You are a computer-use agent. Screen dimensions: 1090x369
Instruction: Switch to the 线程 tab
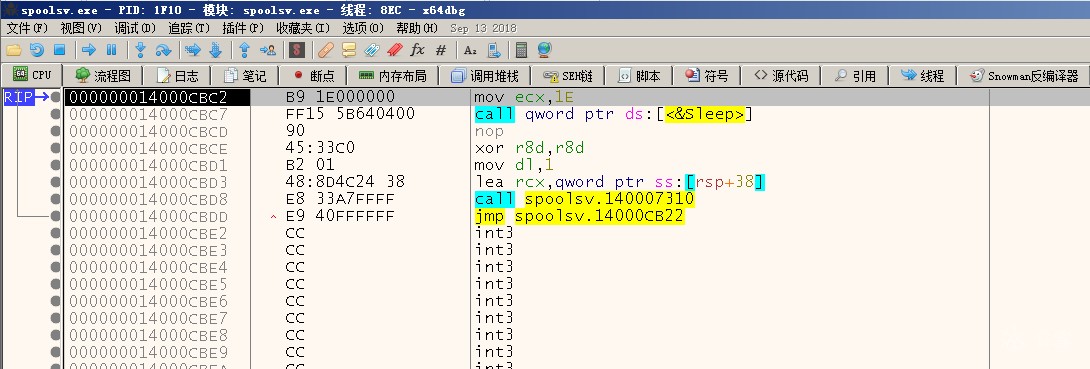[922, 76]
